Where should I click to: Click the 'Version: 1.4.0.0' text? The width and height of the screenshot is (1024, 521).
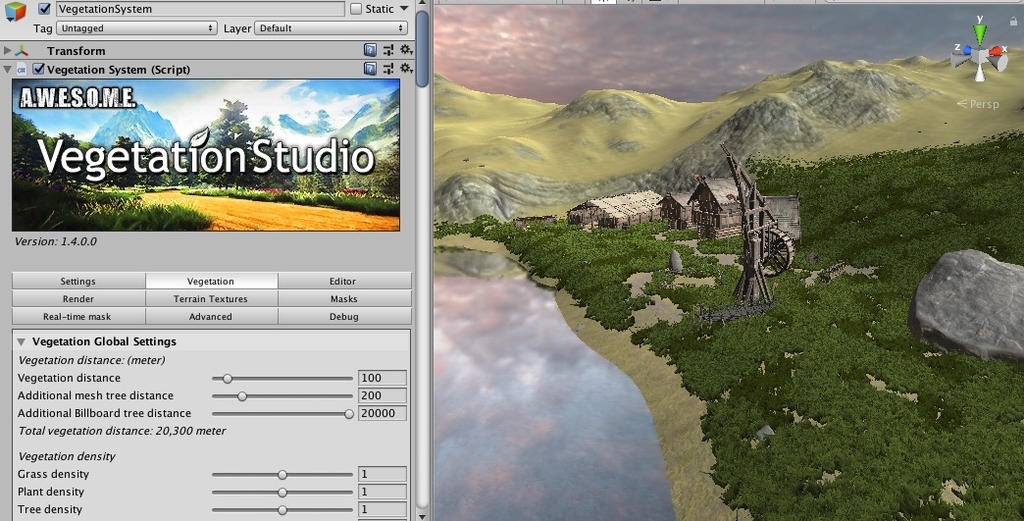pyautogui.click(x=56, y=242)
